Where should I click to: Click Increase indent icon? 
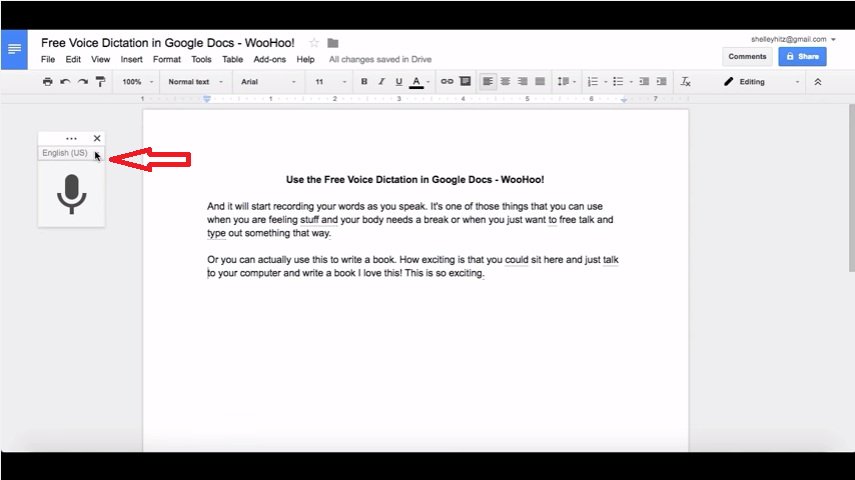[661, 82]
